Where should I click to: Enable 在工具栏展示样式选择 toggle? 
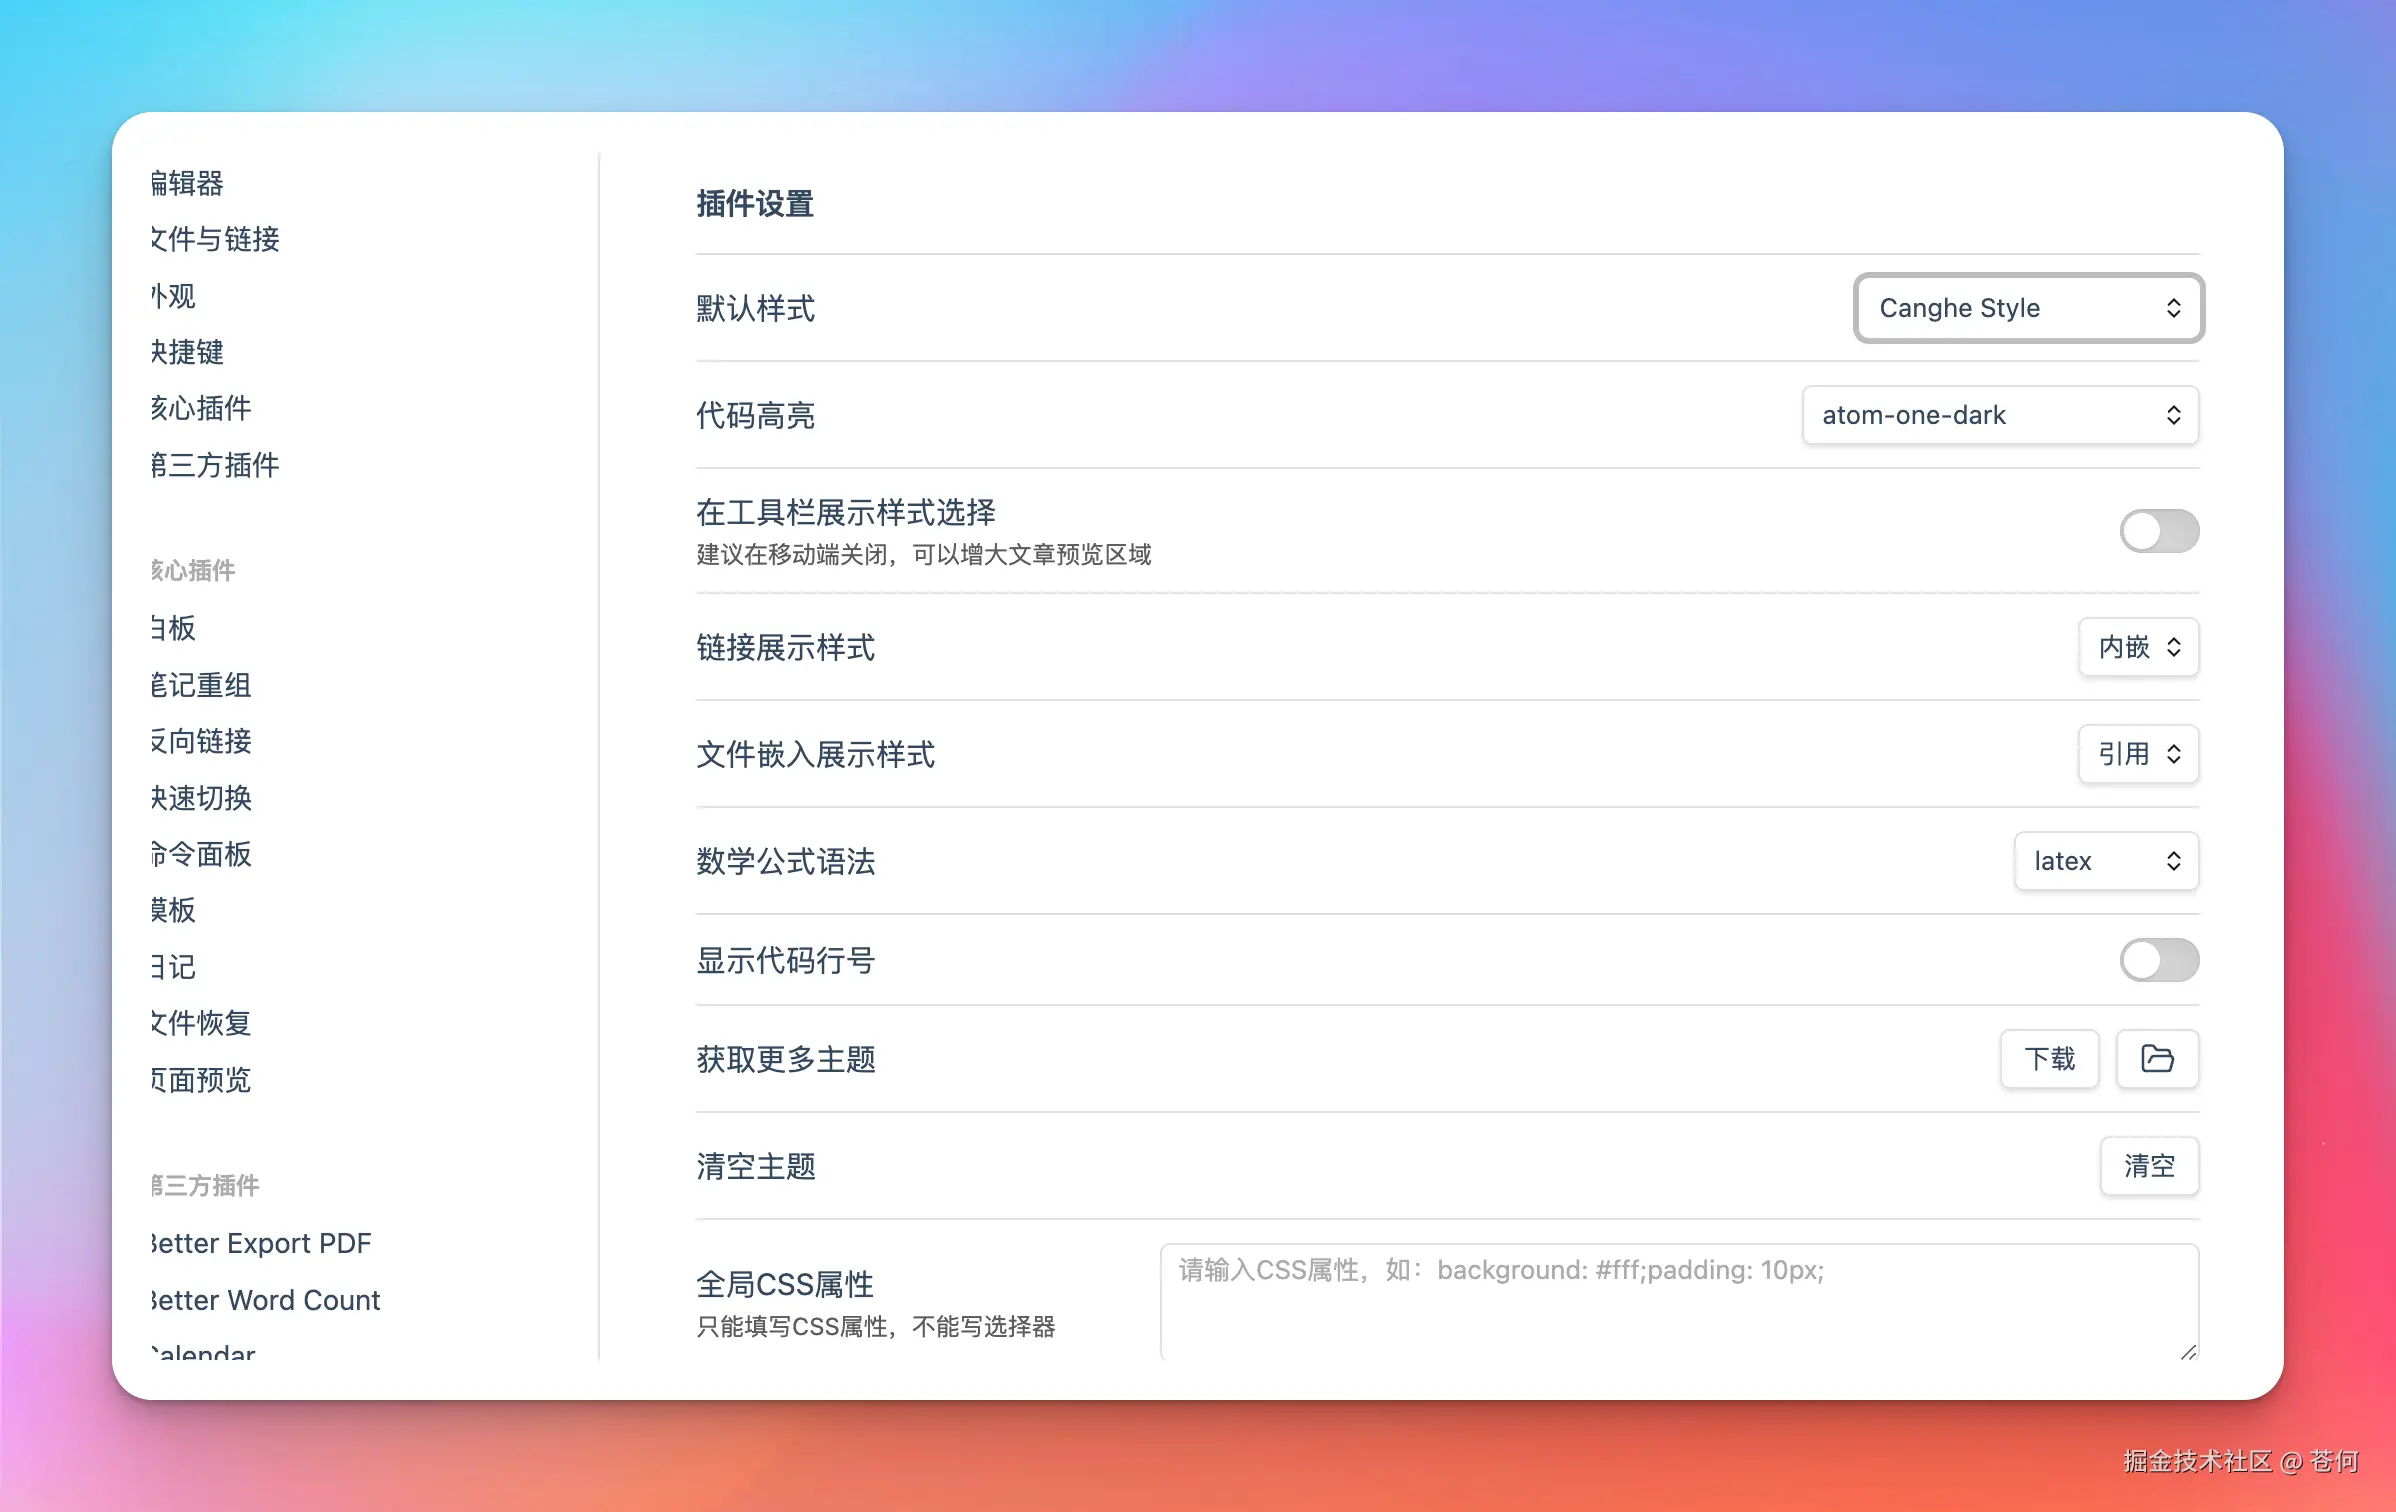pos(2158,531)
